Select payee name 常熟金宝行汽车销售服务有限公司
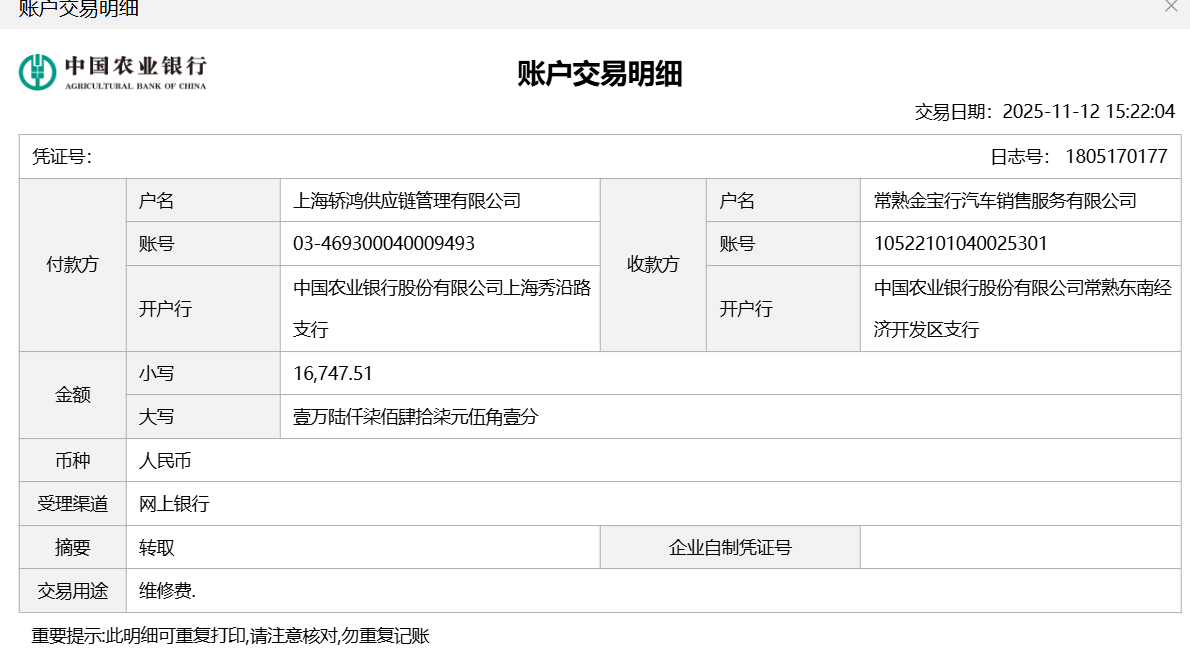Screen dimensions: 1190x665 (1004, 201)
